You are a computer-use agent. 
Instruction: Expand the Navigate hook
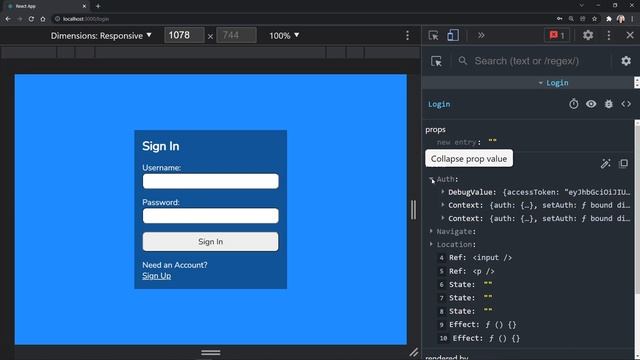click(x=431, y=231)
